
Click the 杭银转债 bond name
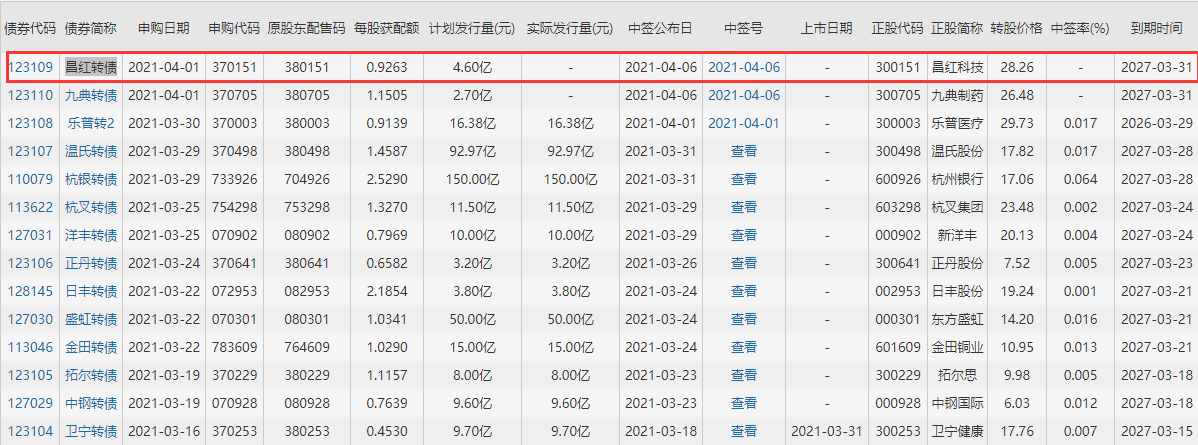(x=91, y=179)
